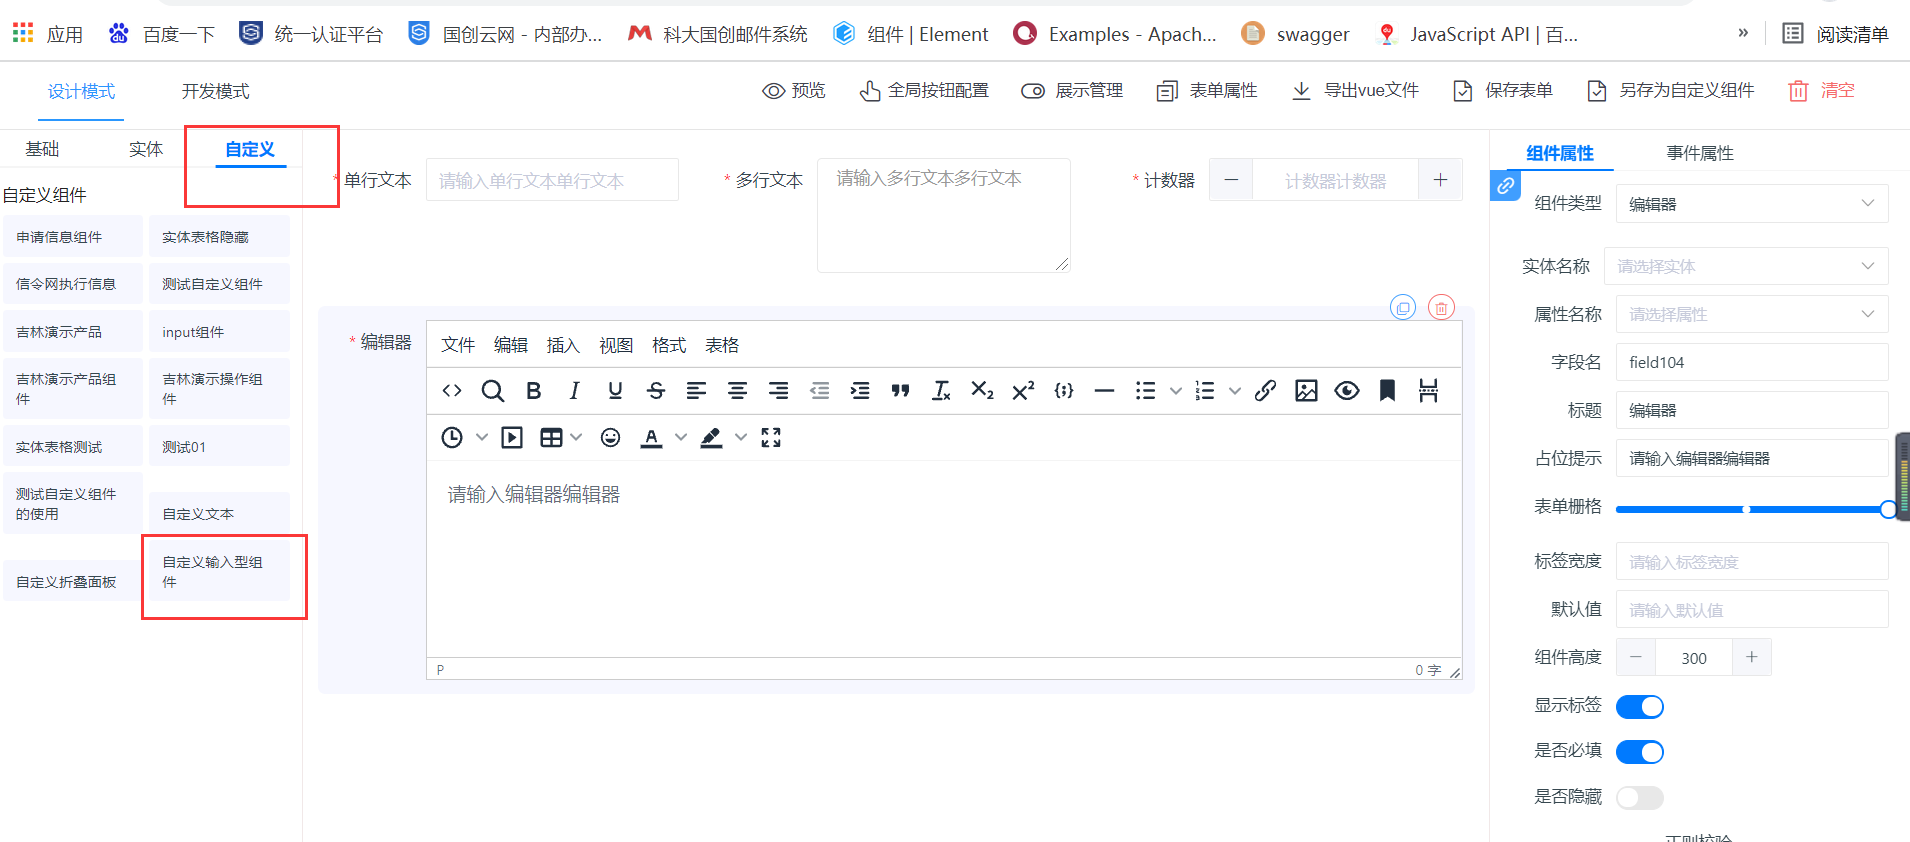Align text left in the editor

click(697, 391)
